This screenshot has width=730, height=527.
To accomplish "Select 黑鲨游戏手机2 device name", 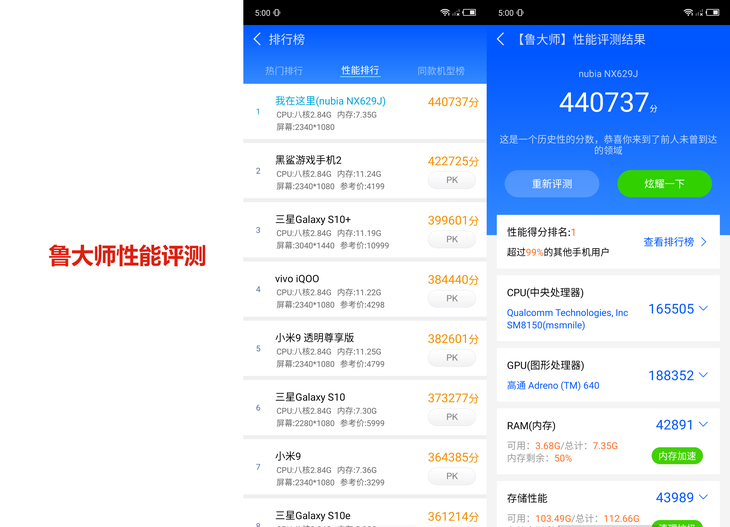I will click(308, 160).
